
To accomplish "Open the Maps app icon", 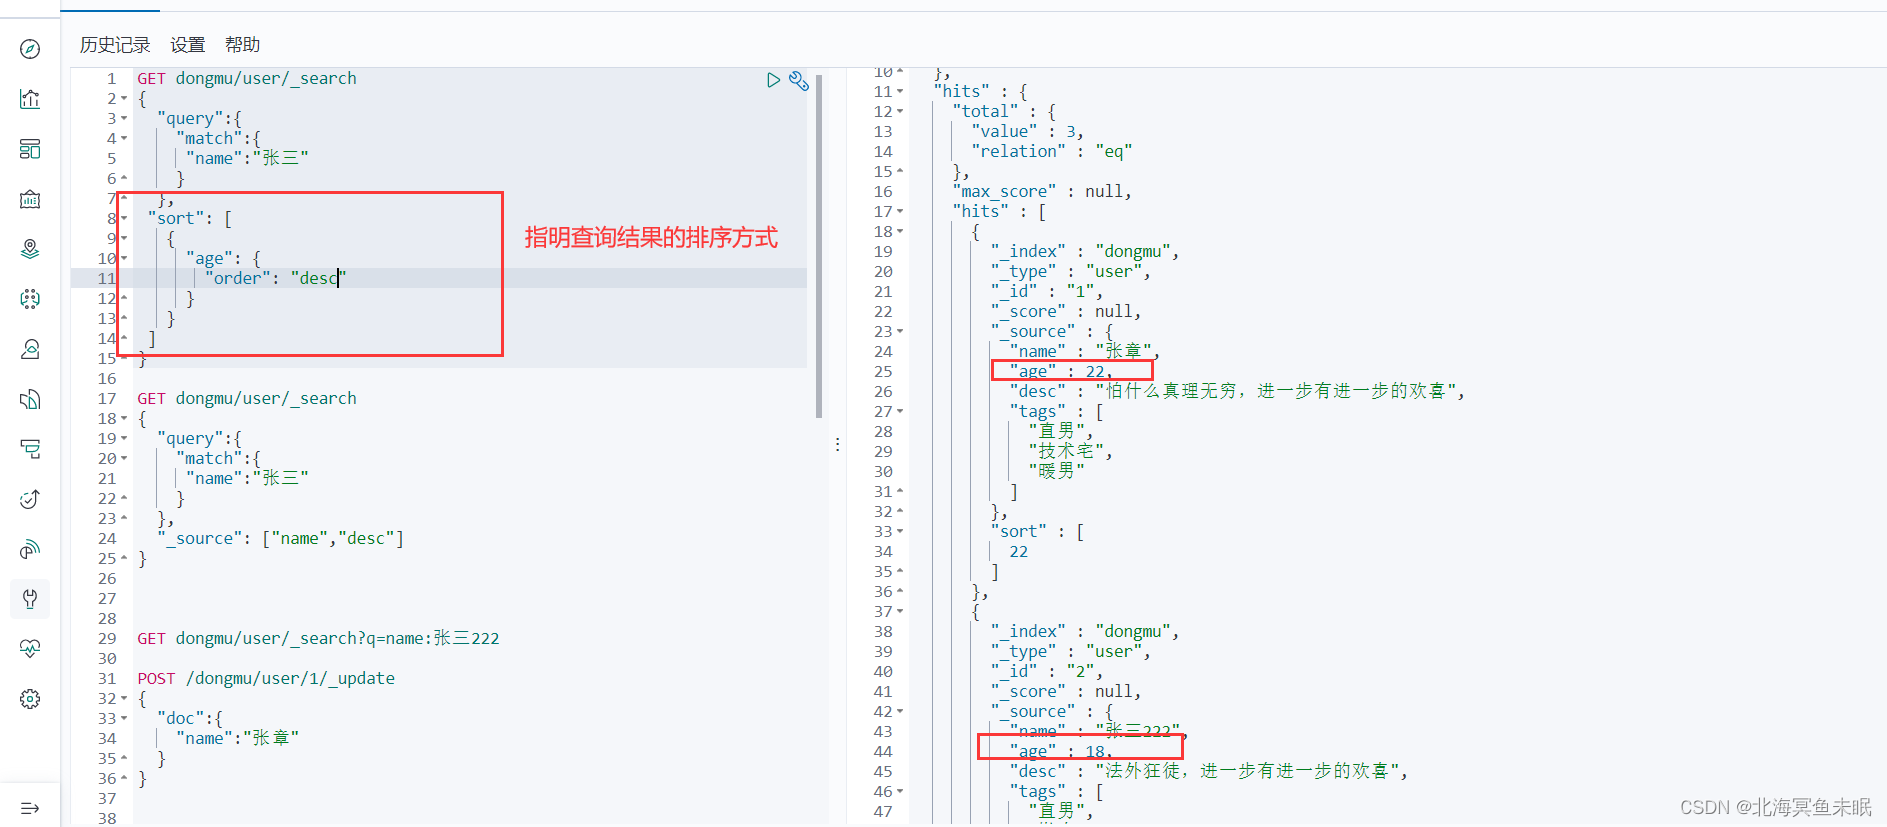I will (x=30, y=249).
